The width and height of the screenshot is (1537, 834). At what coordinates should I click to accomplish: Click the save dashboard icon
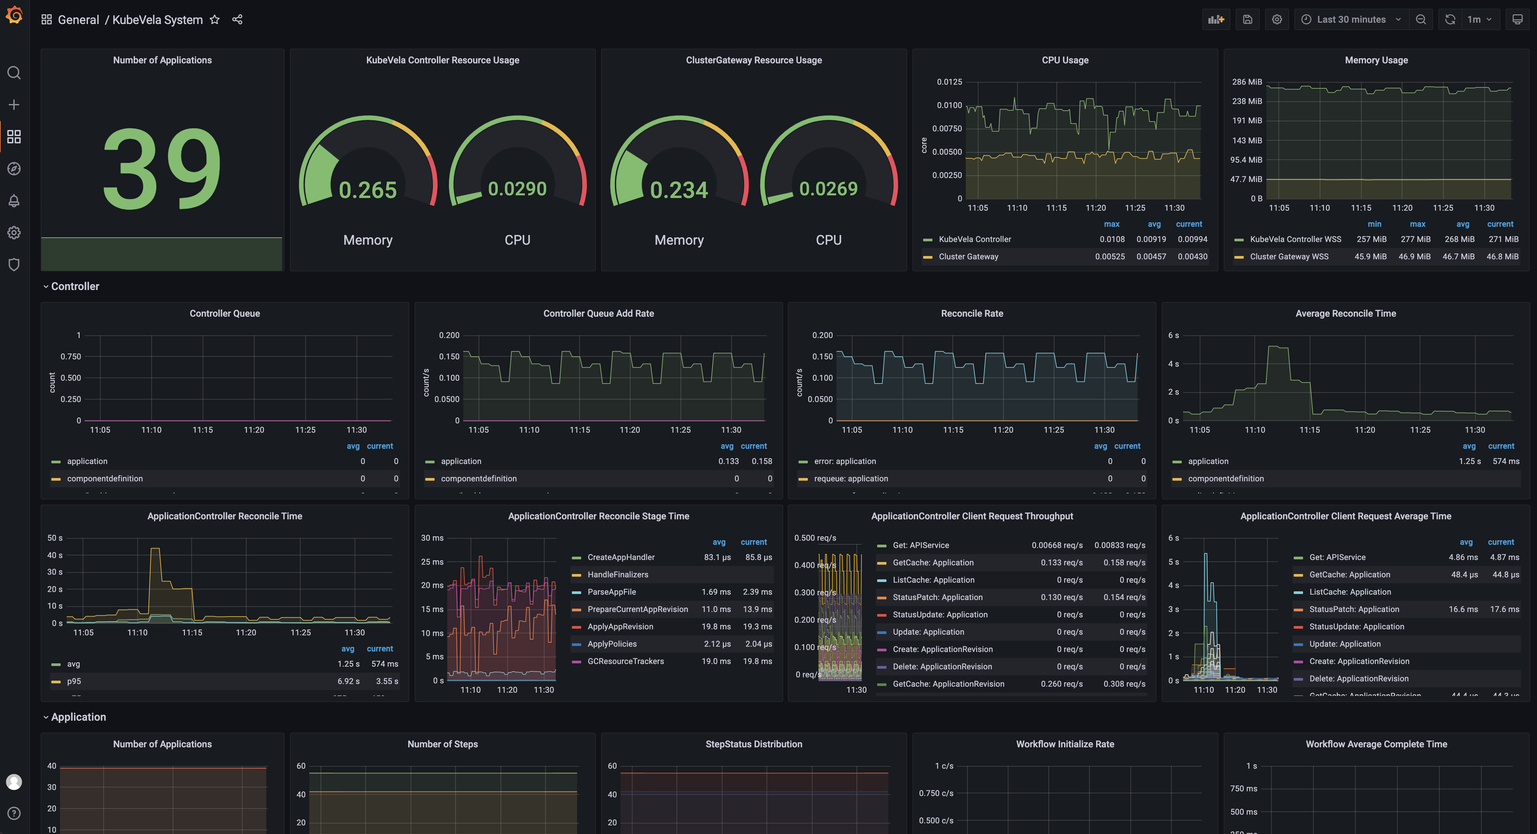coord(1247,20)
